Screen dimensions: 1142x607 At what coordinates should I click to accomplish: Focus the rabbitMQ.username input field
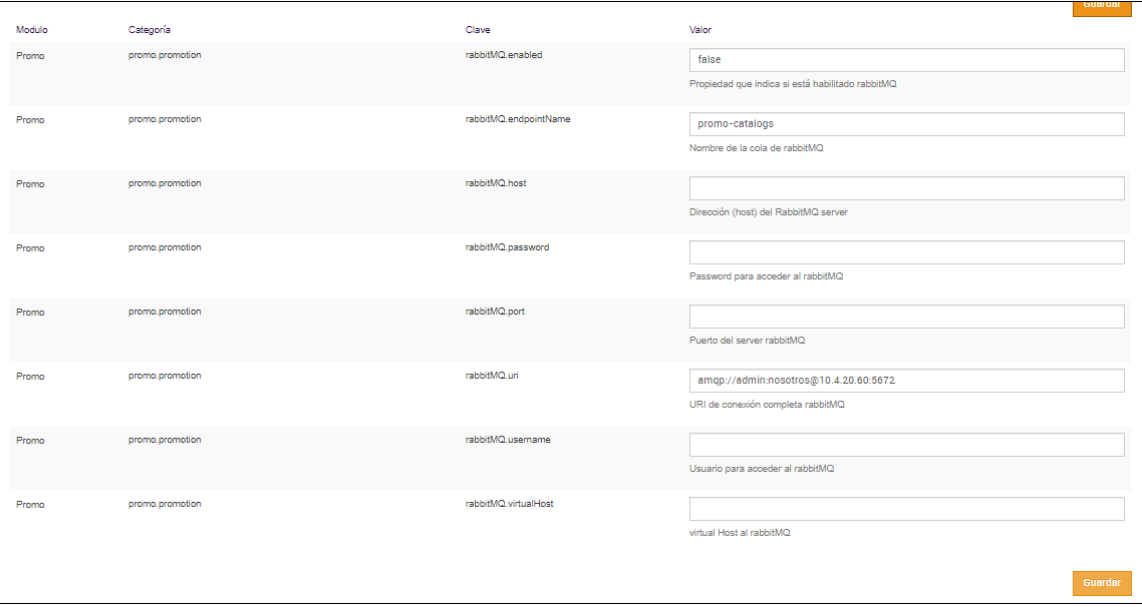[906, 445]
